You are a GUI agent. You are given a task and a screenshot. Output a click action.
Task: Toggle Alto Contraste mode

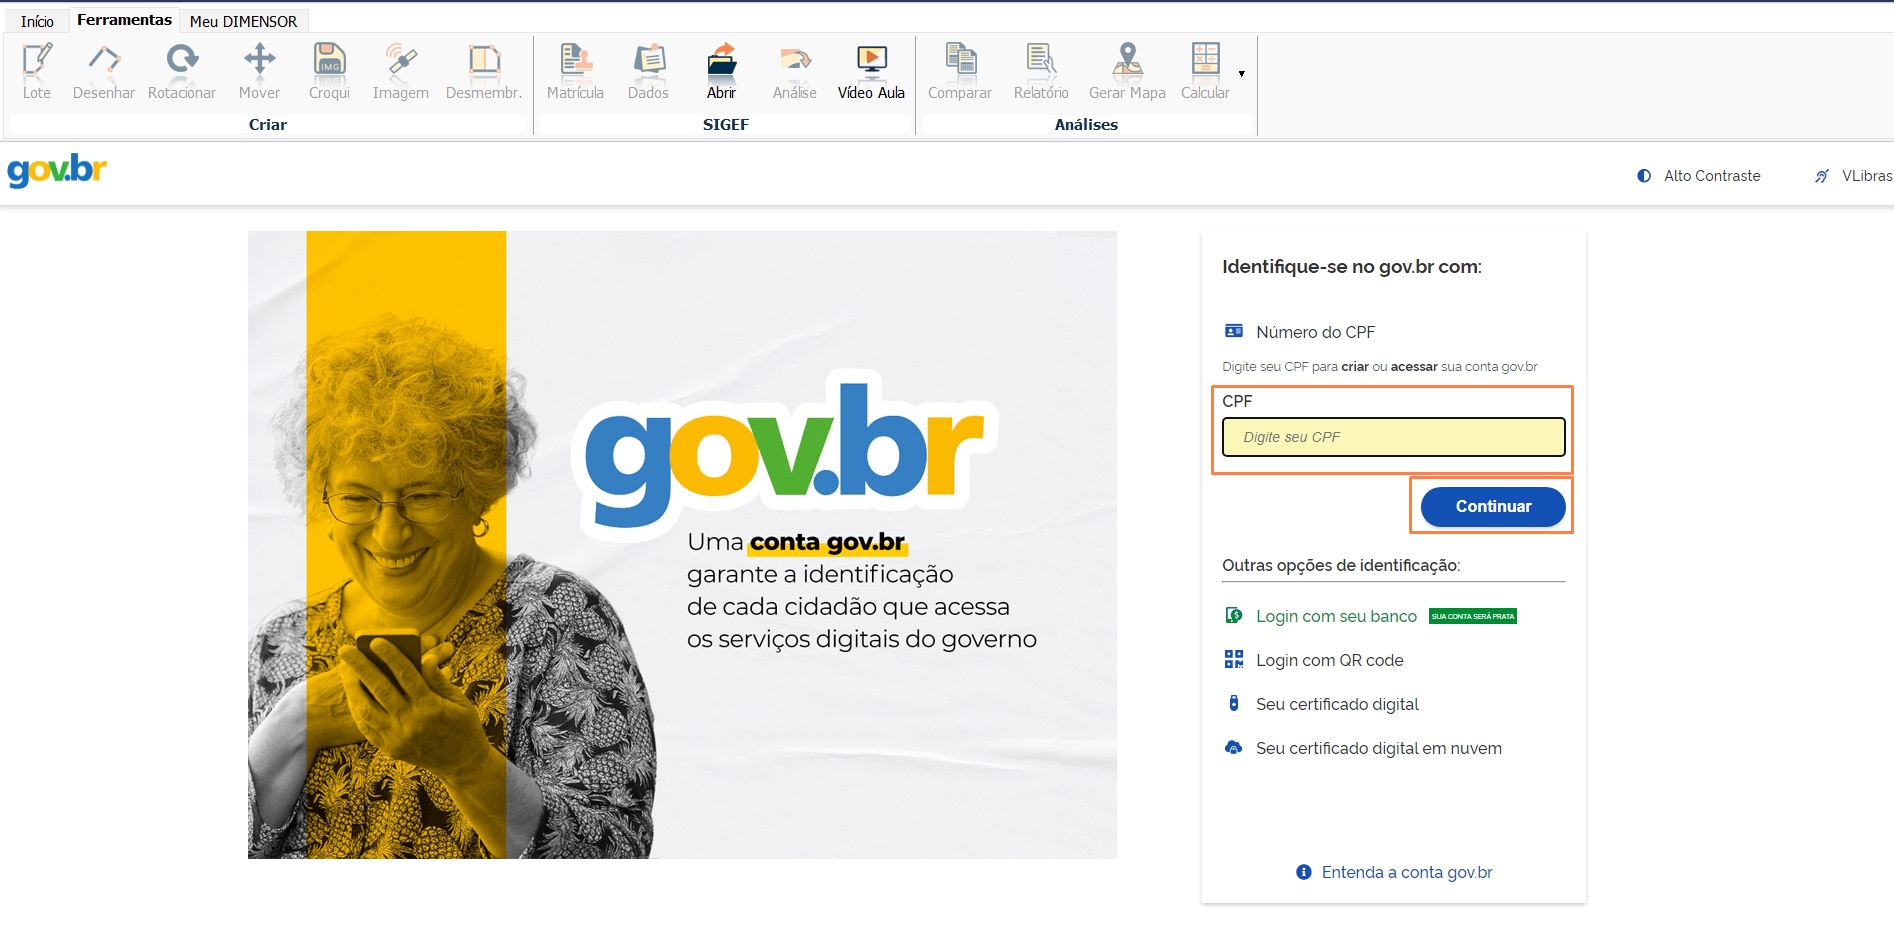click(1699, 176)
